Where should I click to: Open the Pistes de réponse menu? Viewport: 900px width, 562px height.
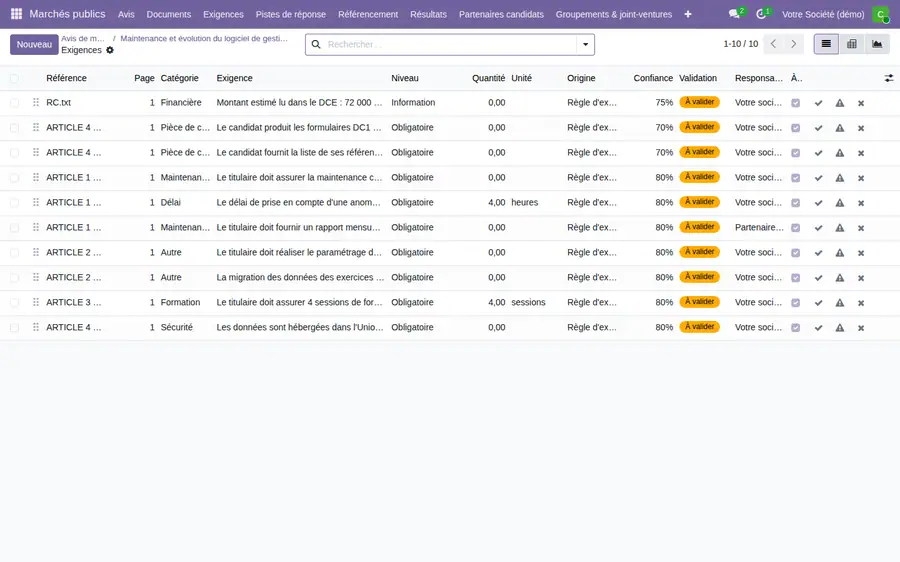[x=290, y=14]
